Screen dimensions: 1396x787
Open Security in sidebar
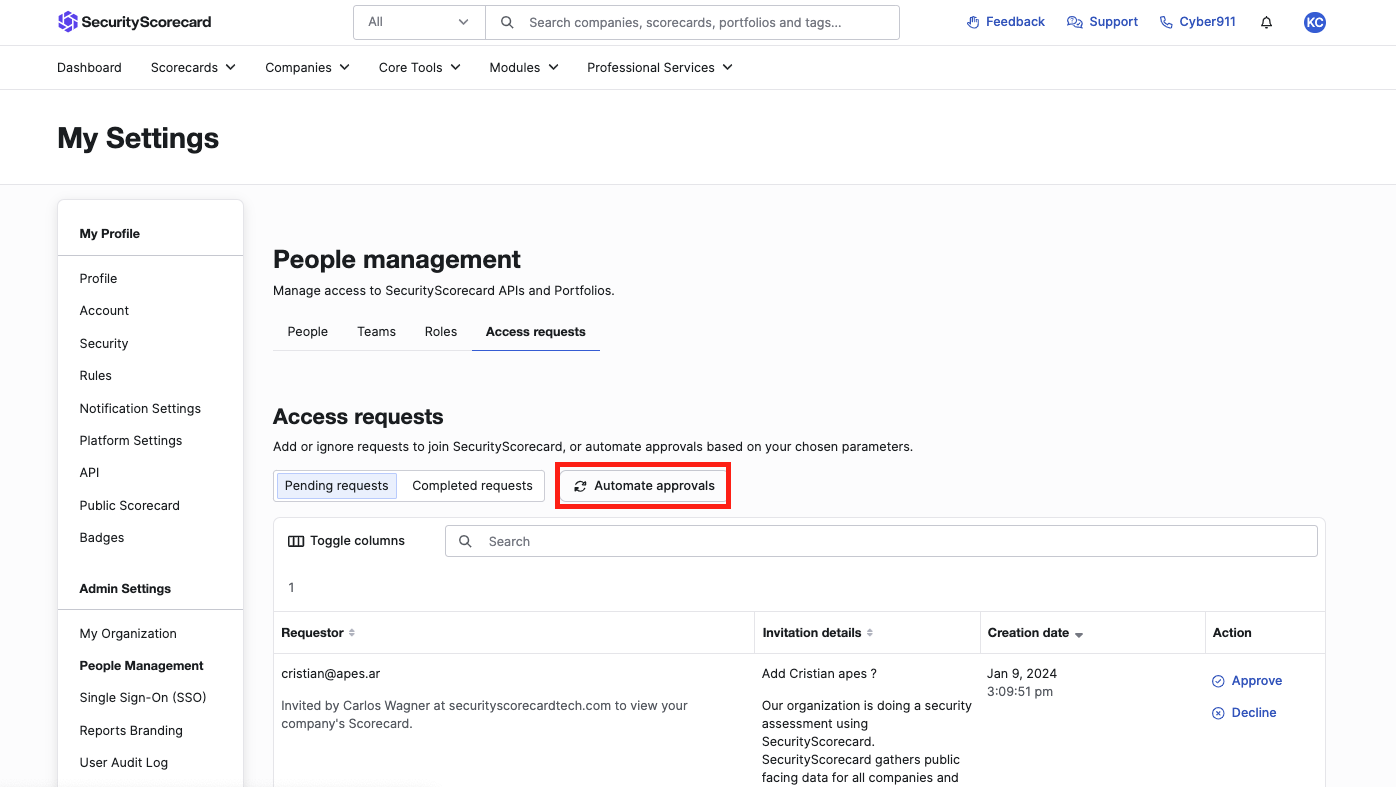pyautogui.click(x=104, y=344)
